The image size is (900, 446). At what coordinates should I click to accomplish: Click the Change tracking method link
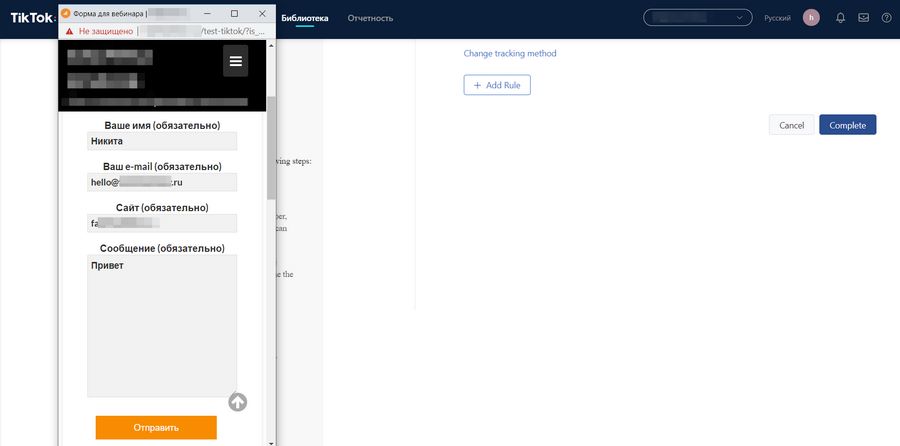tap(510, 53)
